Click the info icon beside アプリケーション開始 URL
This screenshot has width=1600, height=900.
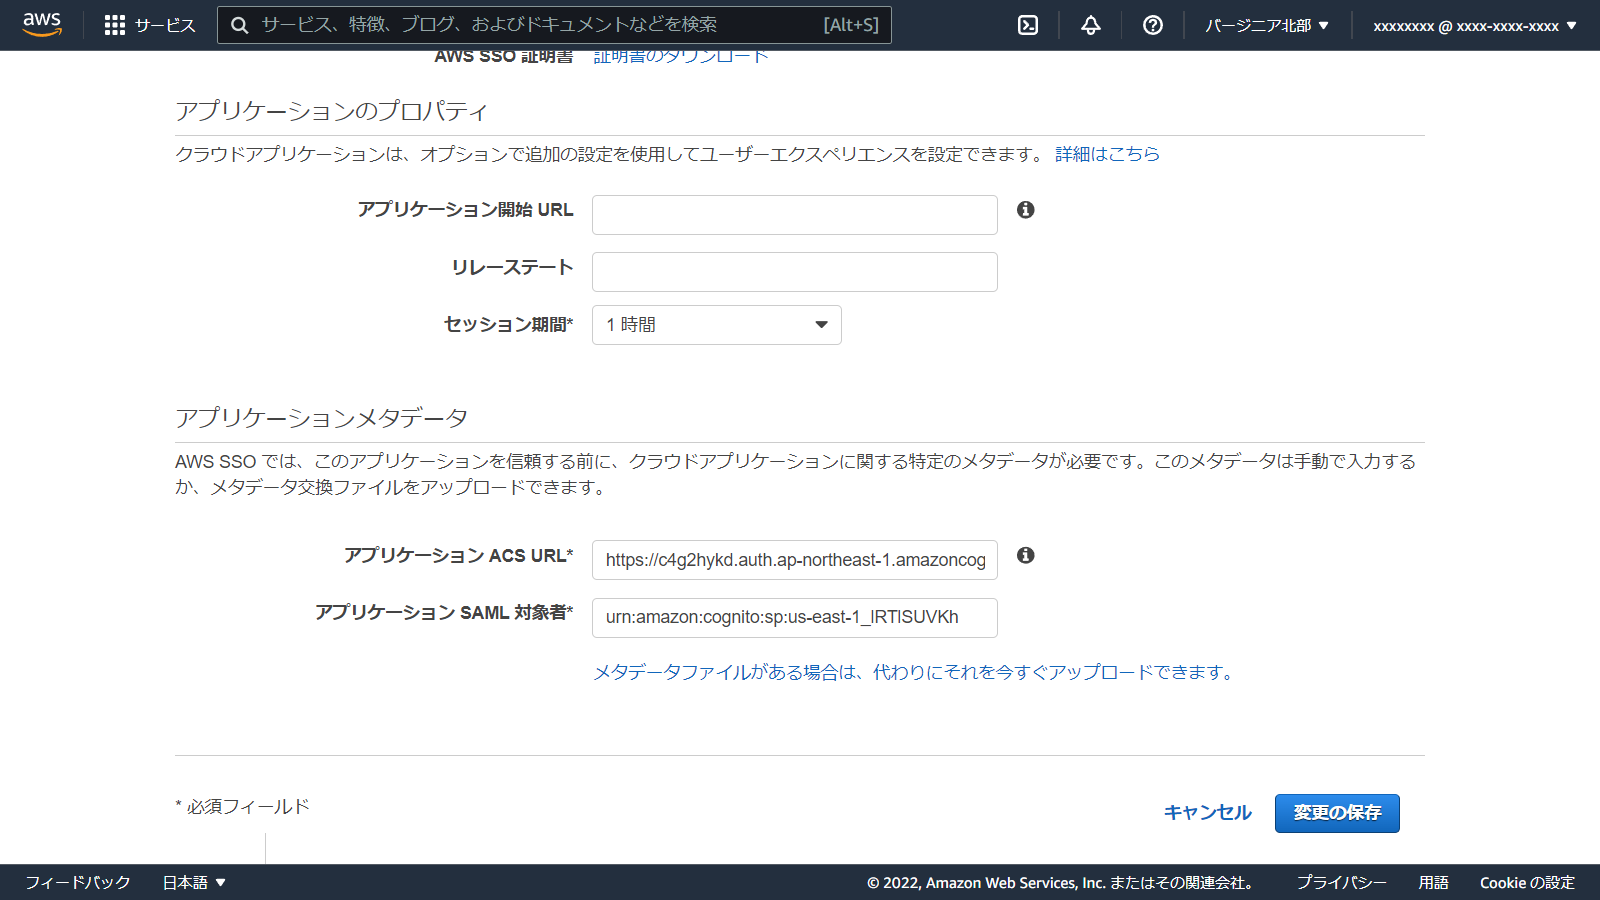coord(1026,211)
